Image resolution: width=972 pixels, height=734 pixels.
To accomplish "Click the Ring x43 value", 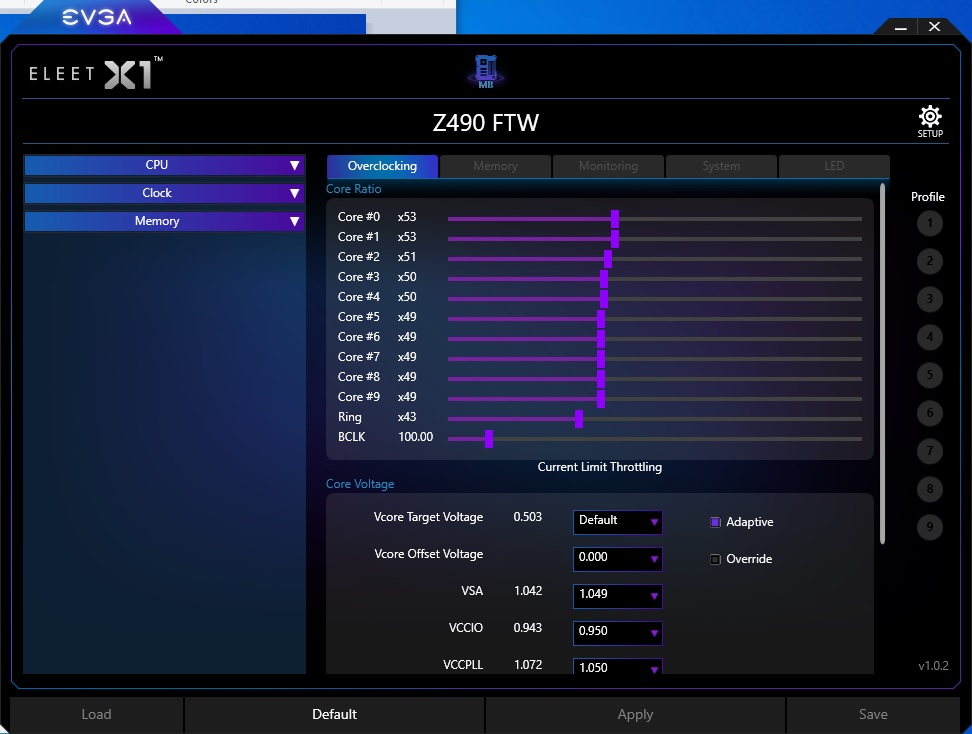I will (407, 417).
